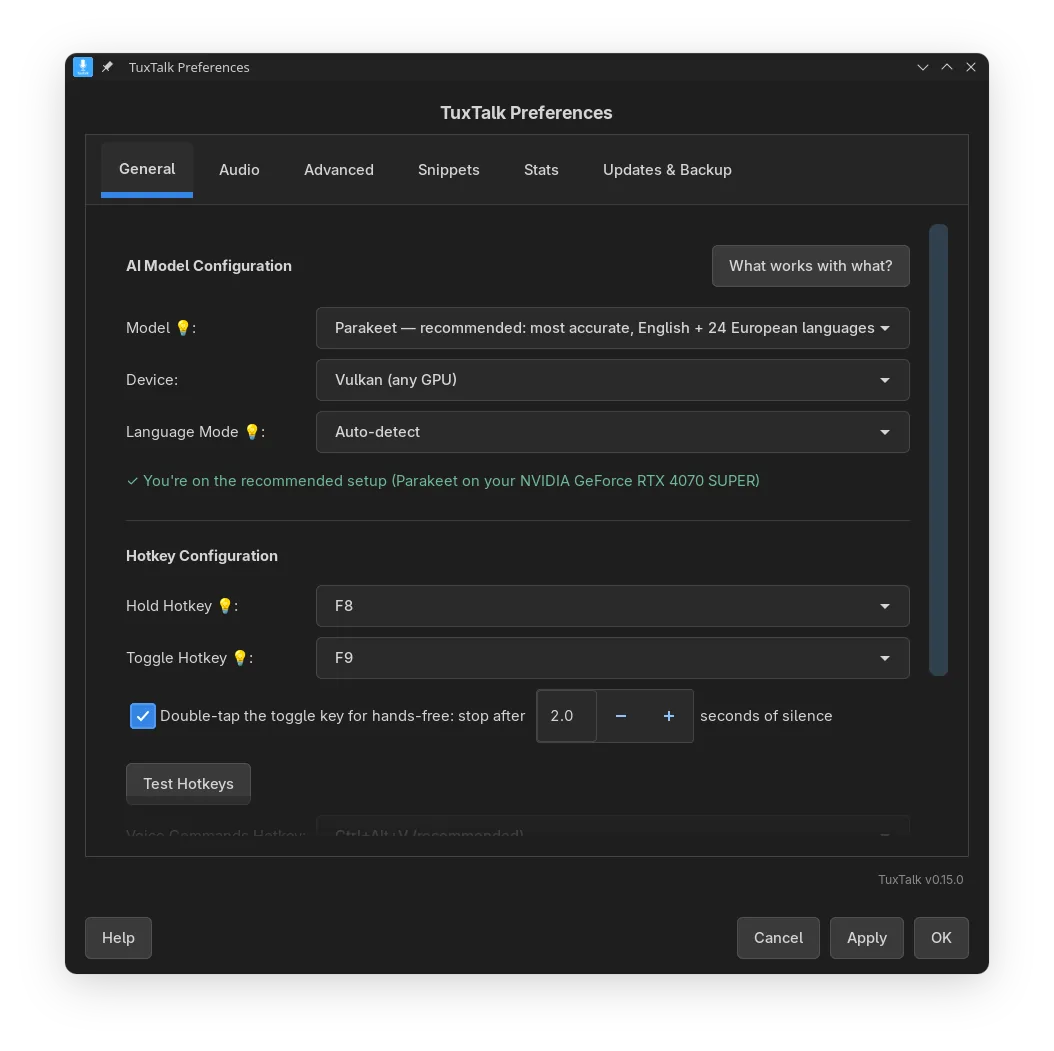Viewport: 1054px width, 1051px height.
Task: Click the Cancel button
Action: pos(778,938)
